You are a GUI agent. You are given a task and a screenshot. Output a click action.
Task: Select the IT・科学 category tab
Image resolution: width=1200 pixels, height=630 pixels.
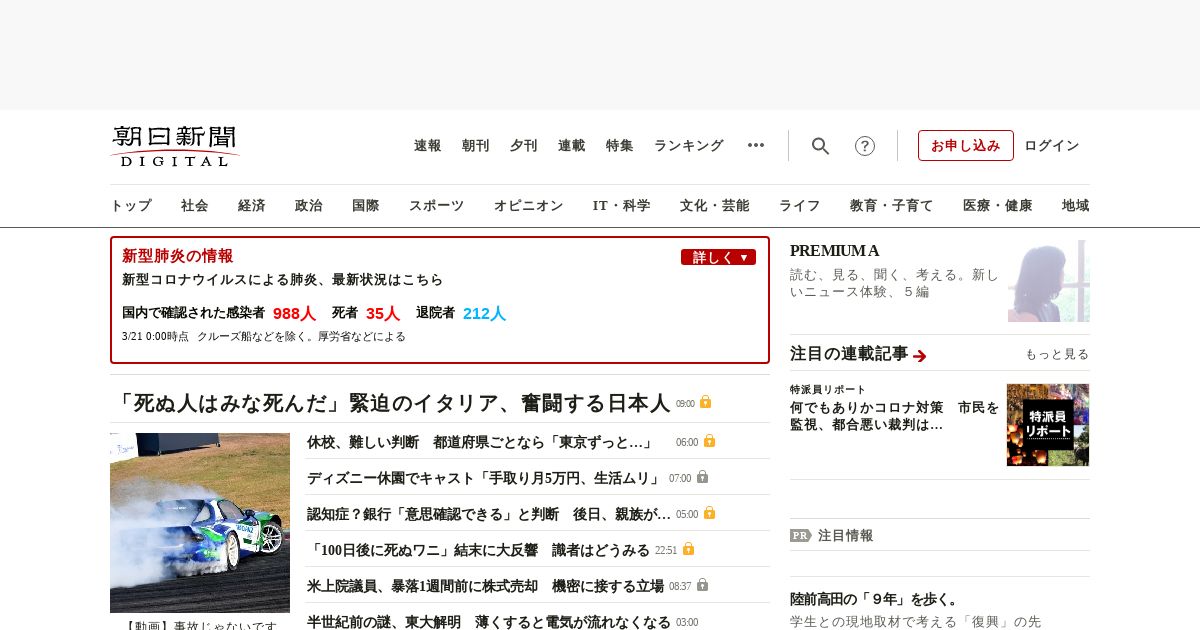point(622,206)
